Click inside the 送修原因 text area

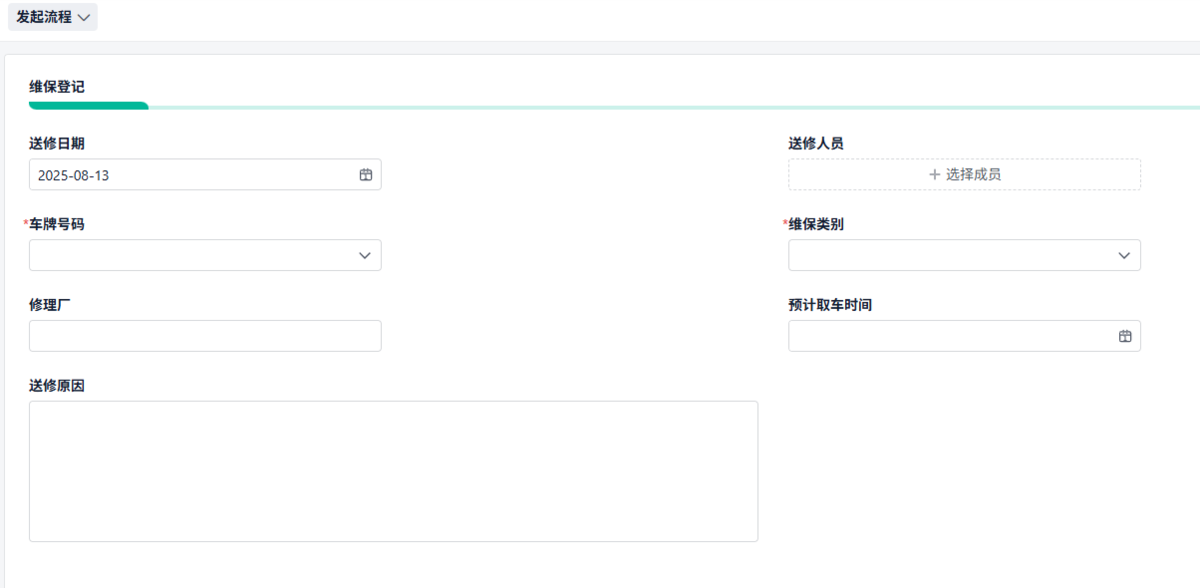pyautogui.click(x=393, y=470)
